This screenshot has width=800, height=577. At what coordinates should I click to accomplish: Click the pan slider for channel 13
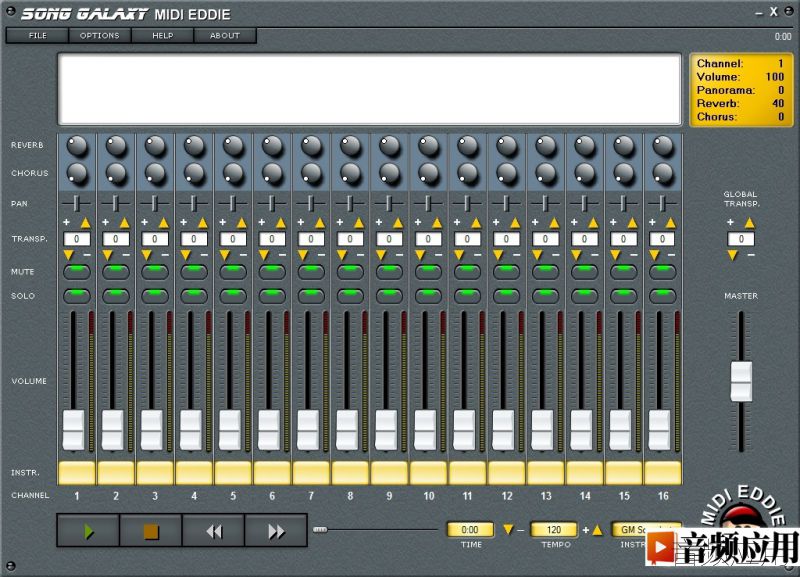point(545,203)
